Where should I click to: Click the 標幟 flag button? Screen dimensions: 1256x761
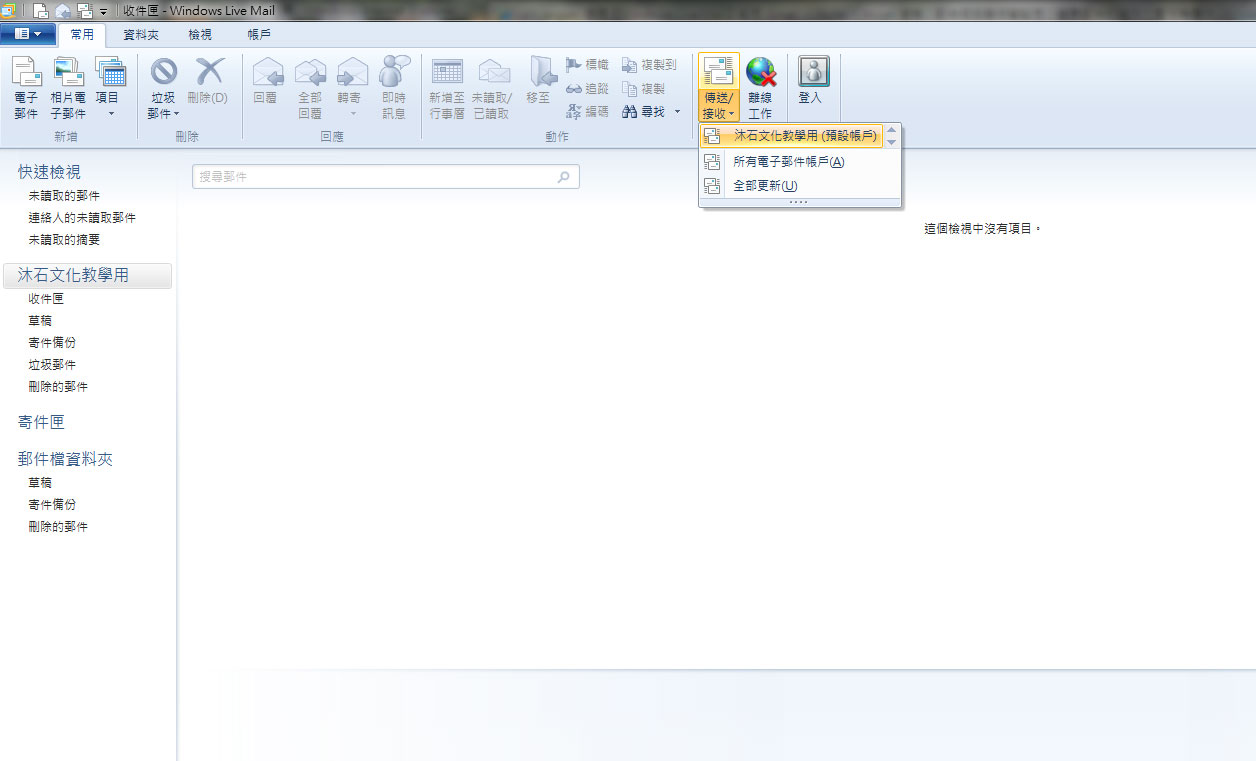coord(587,64)
